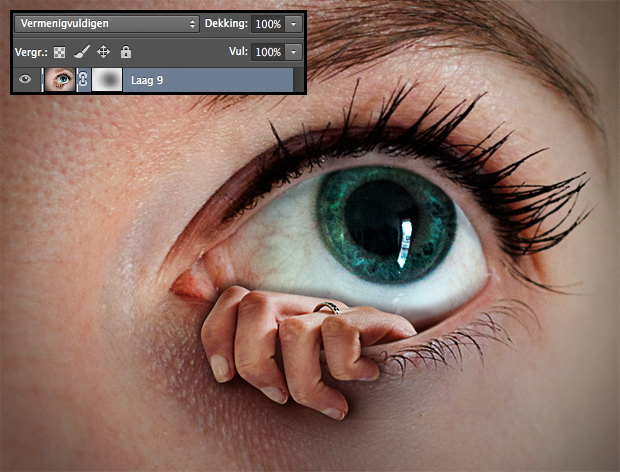
Task: Select the Laag 9 layer name
Action: tap(147, 80)
